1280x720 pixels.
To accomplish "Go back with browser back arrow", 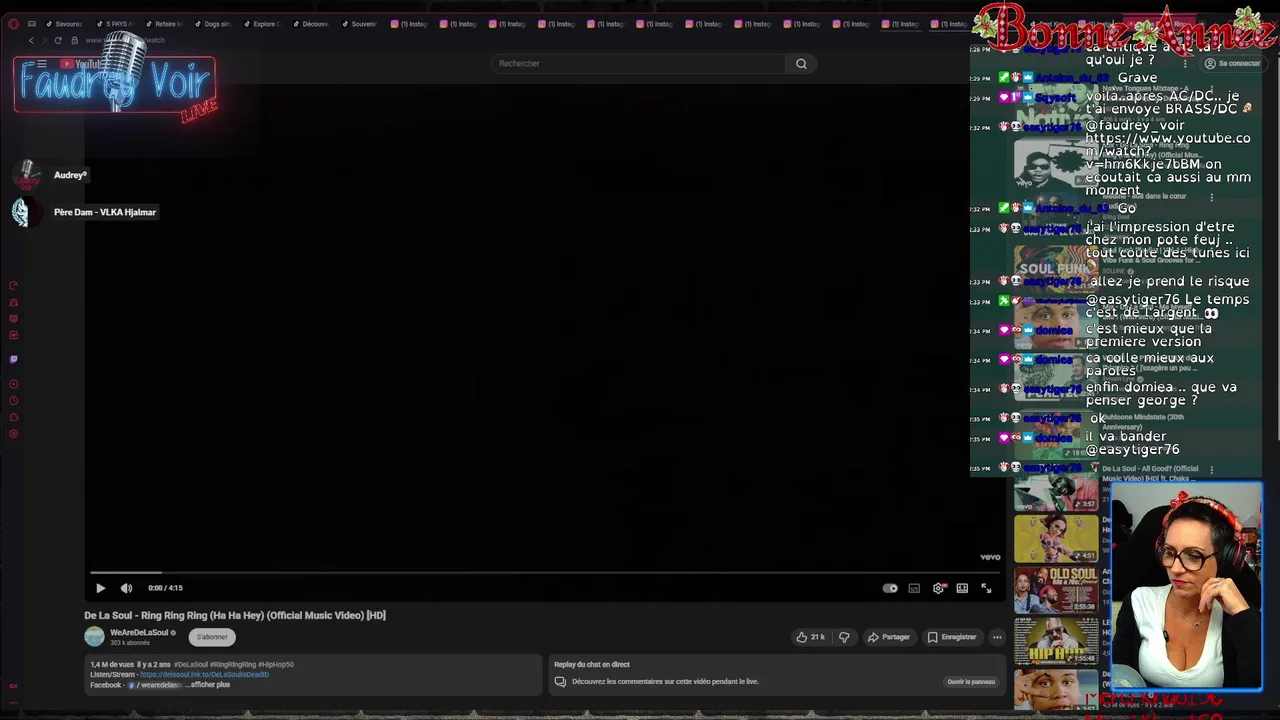I will (x=31, y=40).
